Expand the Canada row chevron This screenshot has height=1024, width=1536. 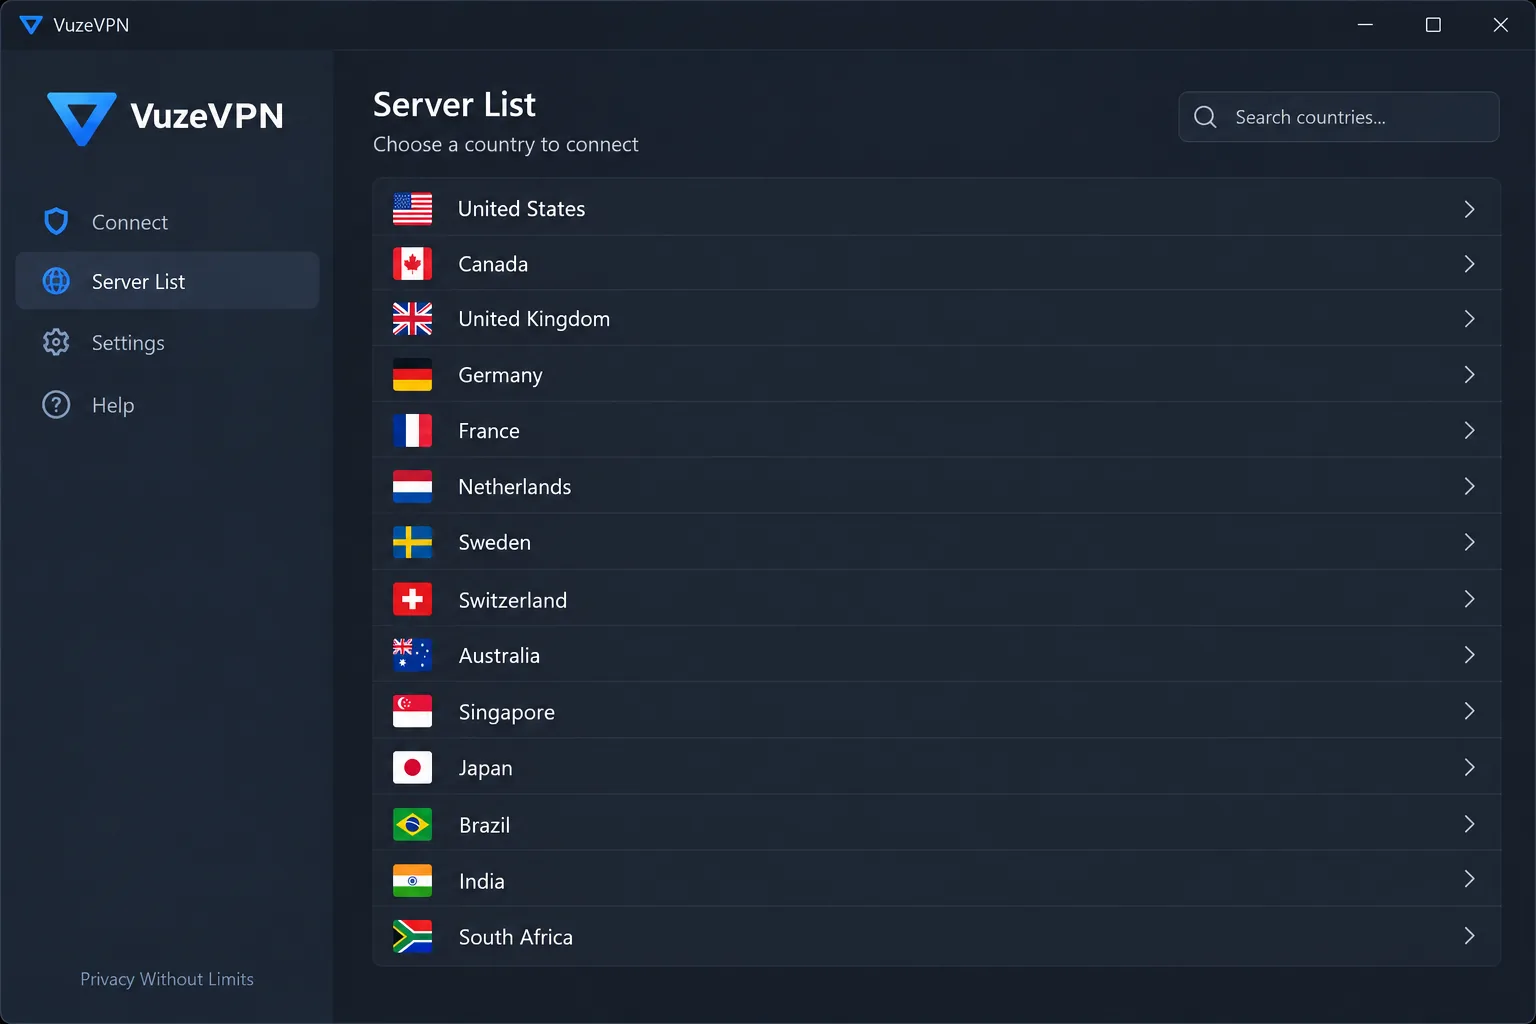pos(1469,264)
